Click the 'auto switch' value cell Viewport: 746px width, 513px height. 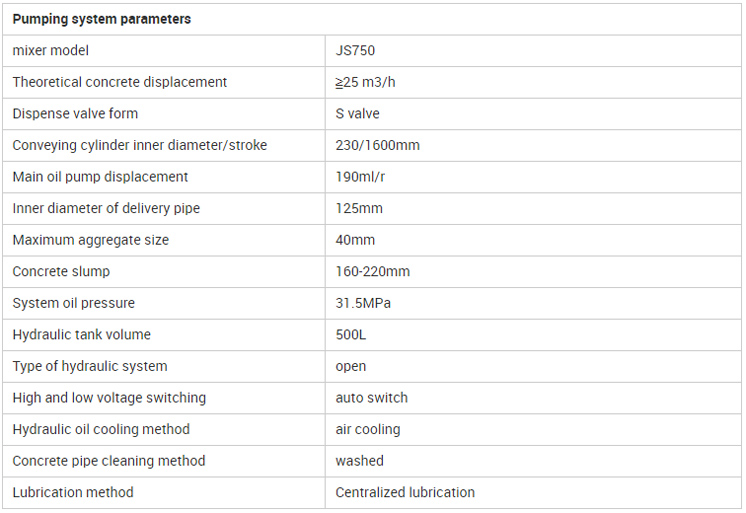coord(372,397)
